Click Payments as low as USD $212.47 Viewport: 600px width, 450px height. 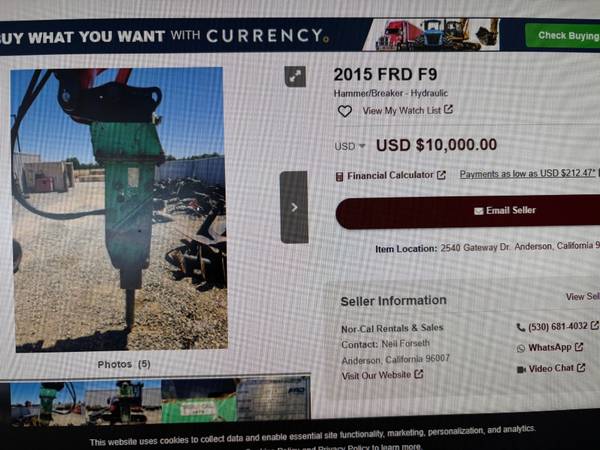(x=528, y=174)
